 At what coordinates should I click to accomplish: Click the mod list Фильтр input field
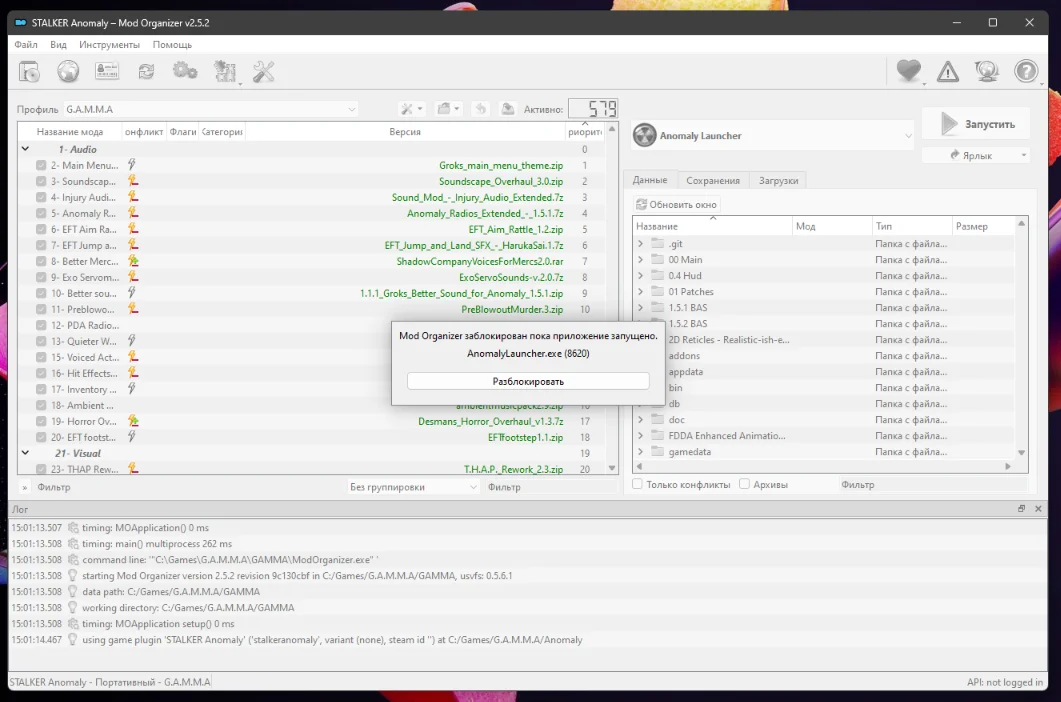point(551,487)
